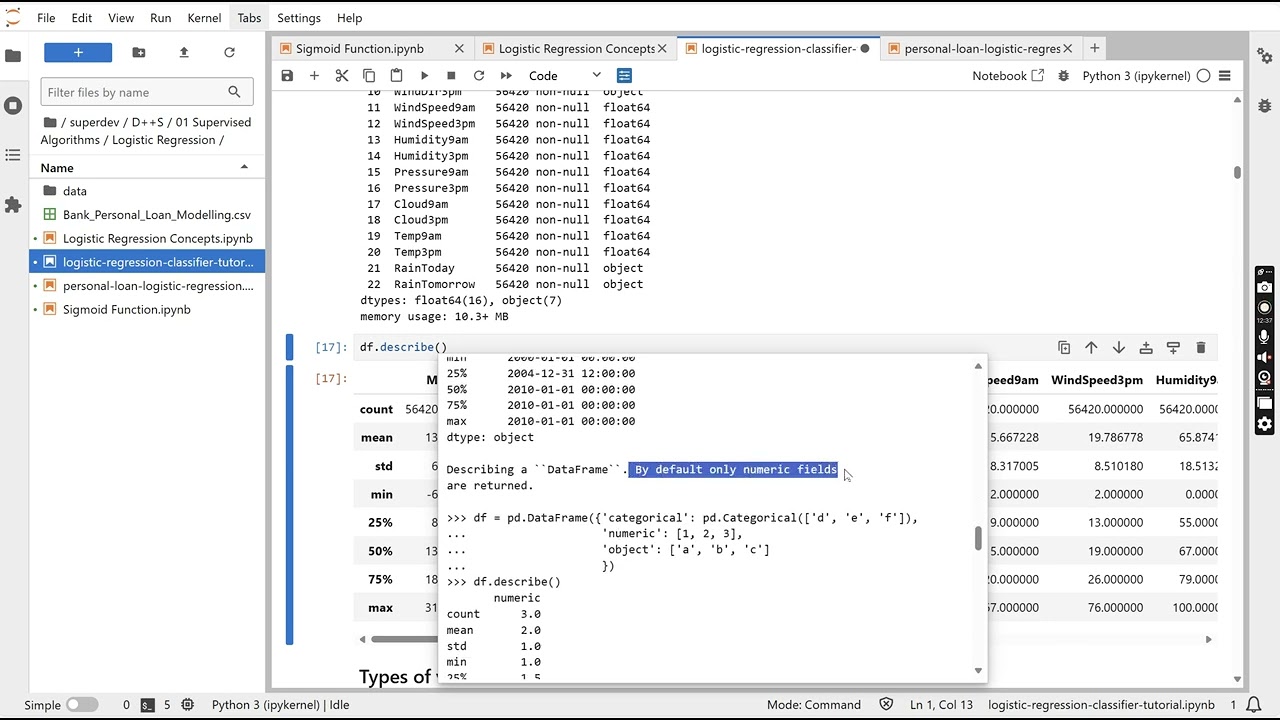1280x720 pixels.
Task: Restart kernel and run all cells
Action: 506,75
